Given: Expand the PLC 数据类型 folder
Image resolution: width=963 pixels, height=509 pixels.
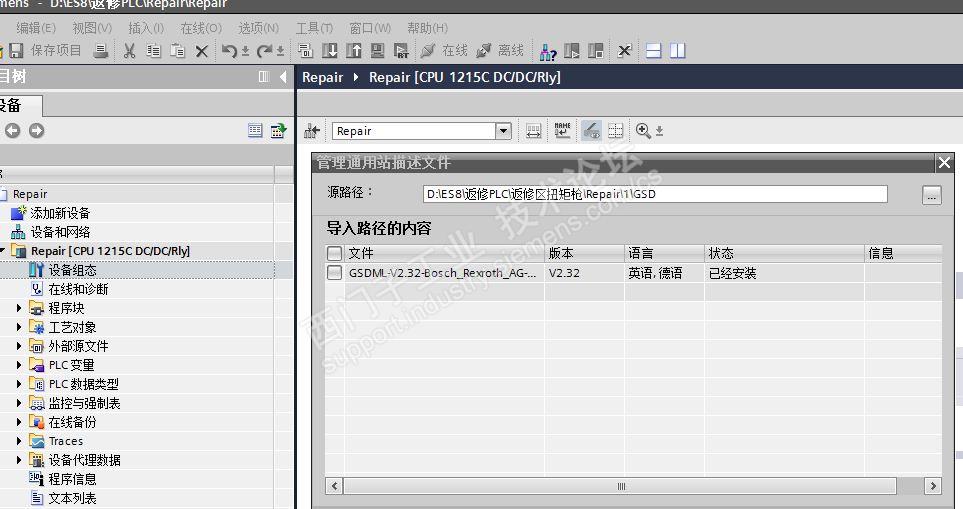Looking at the screenshot, I should (18, 384).
